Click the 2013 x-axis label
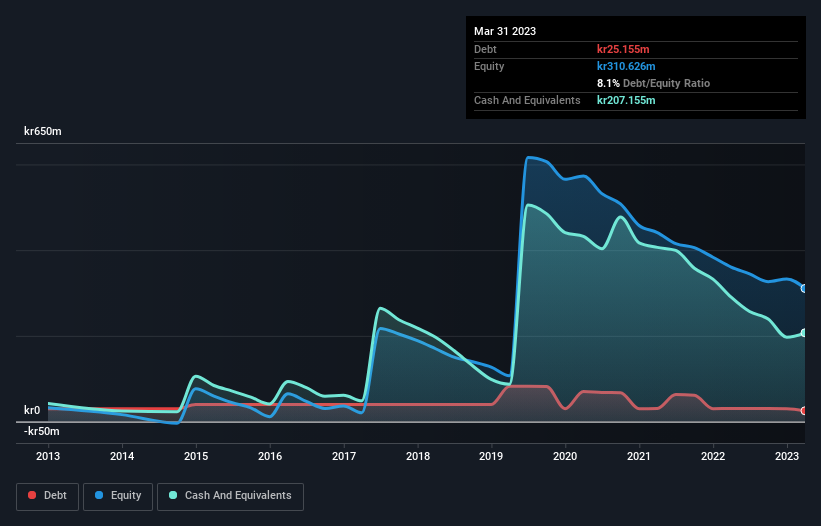 pyautogui.click(x=48, y=456)
